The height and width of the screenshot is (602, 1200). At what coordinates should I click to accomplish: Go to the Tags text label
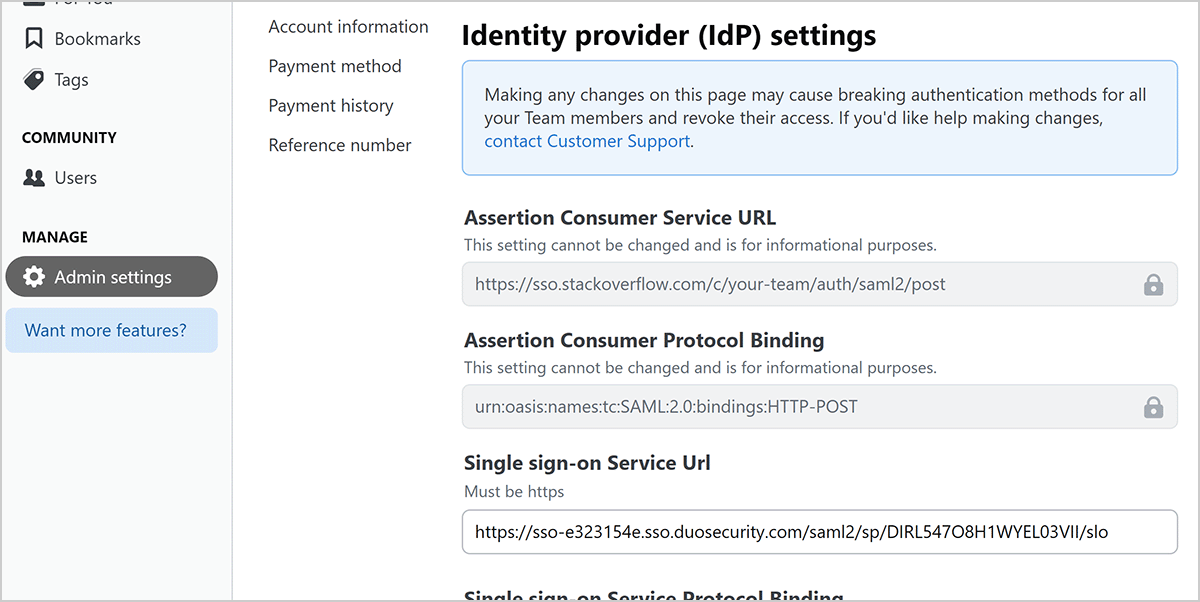[x=71, y=80]
